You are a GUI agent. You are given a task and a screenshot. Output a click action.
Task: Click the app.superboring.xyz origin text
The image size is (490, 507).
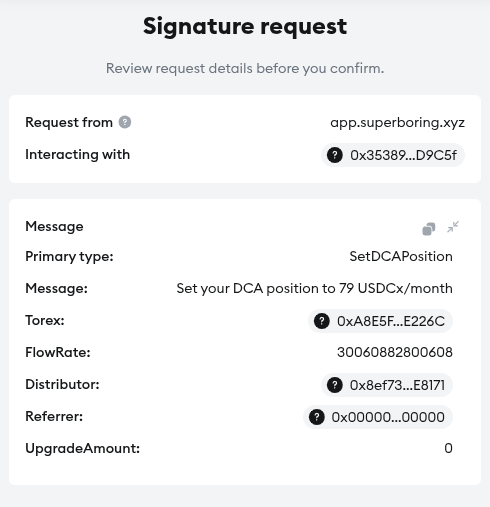[397, 123]
